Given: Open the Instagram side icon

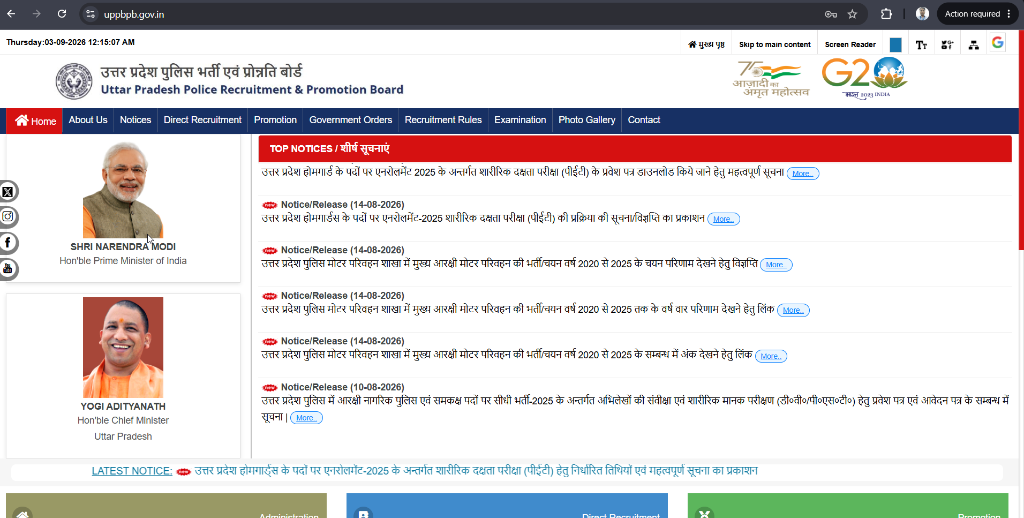Looking at the screenshot, I should click(8, 217).
